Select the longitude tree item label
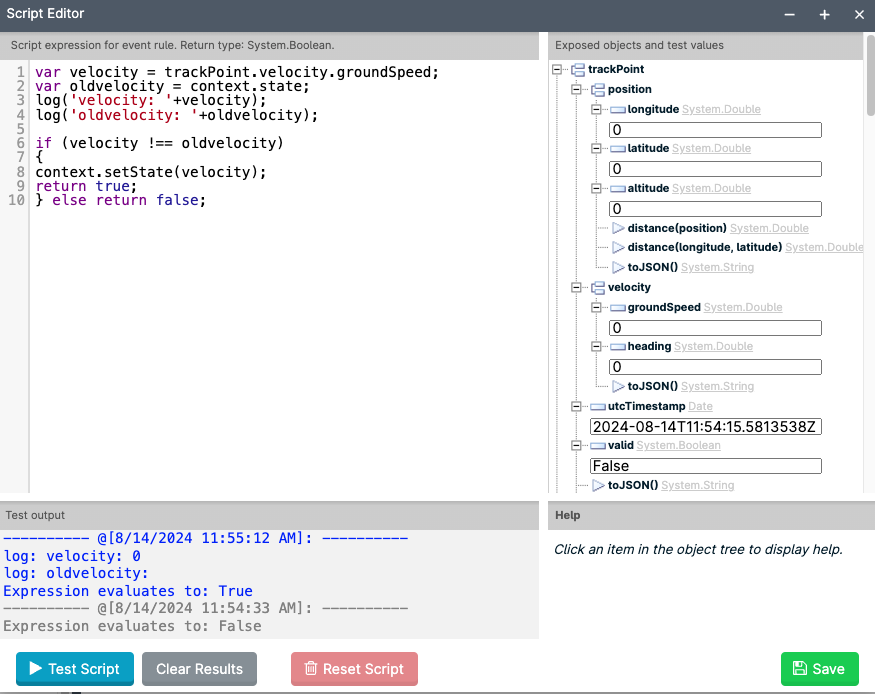The image size is (875, 694). (x=653, y=109)
